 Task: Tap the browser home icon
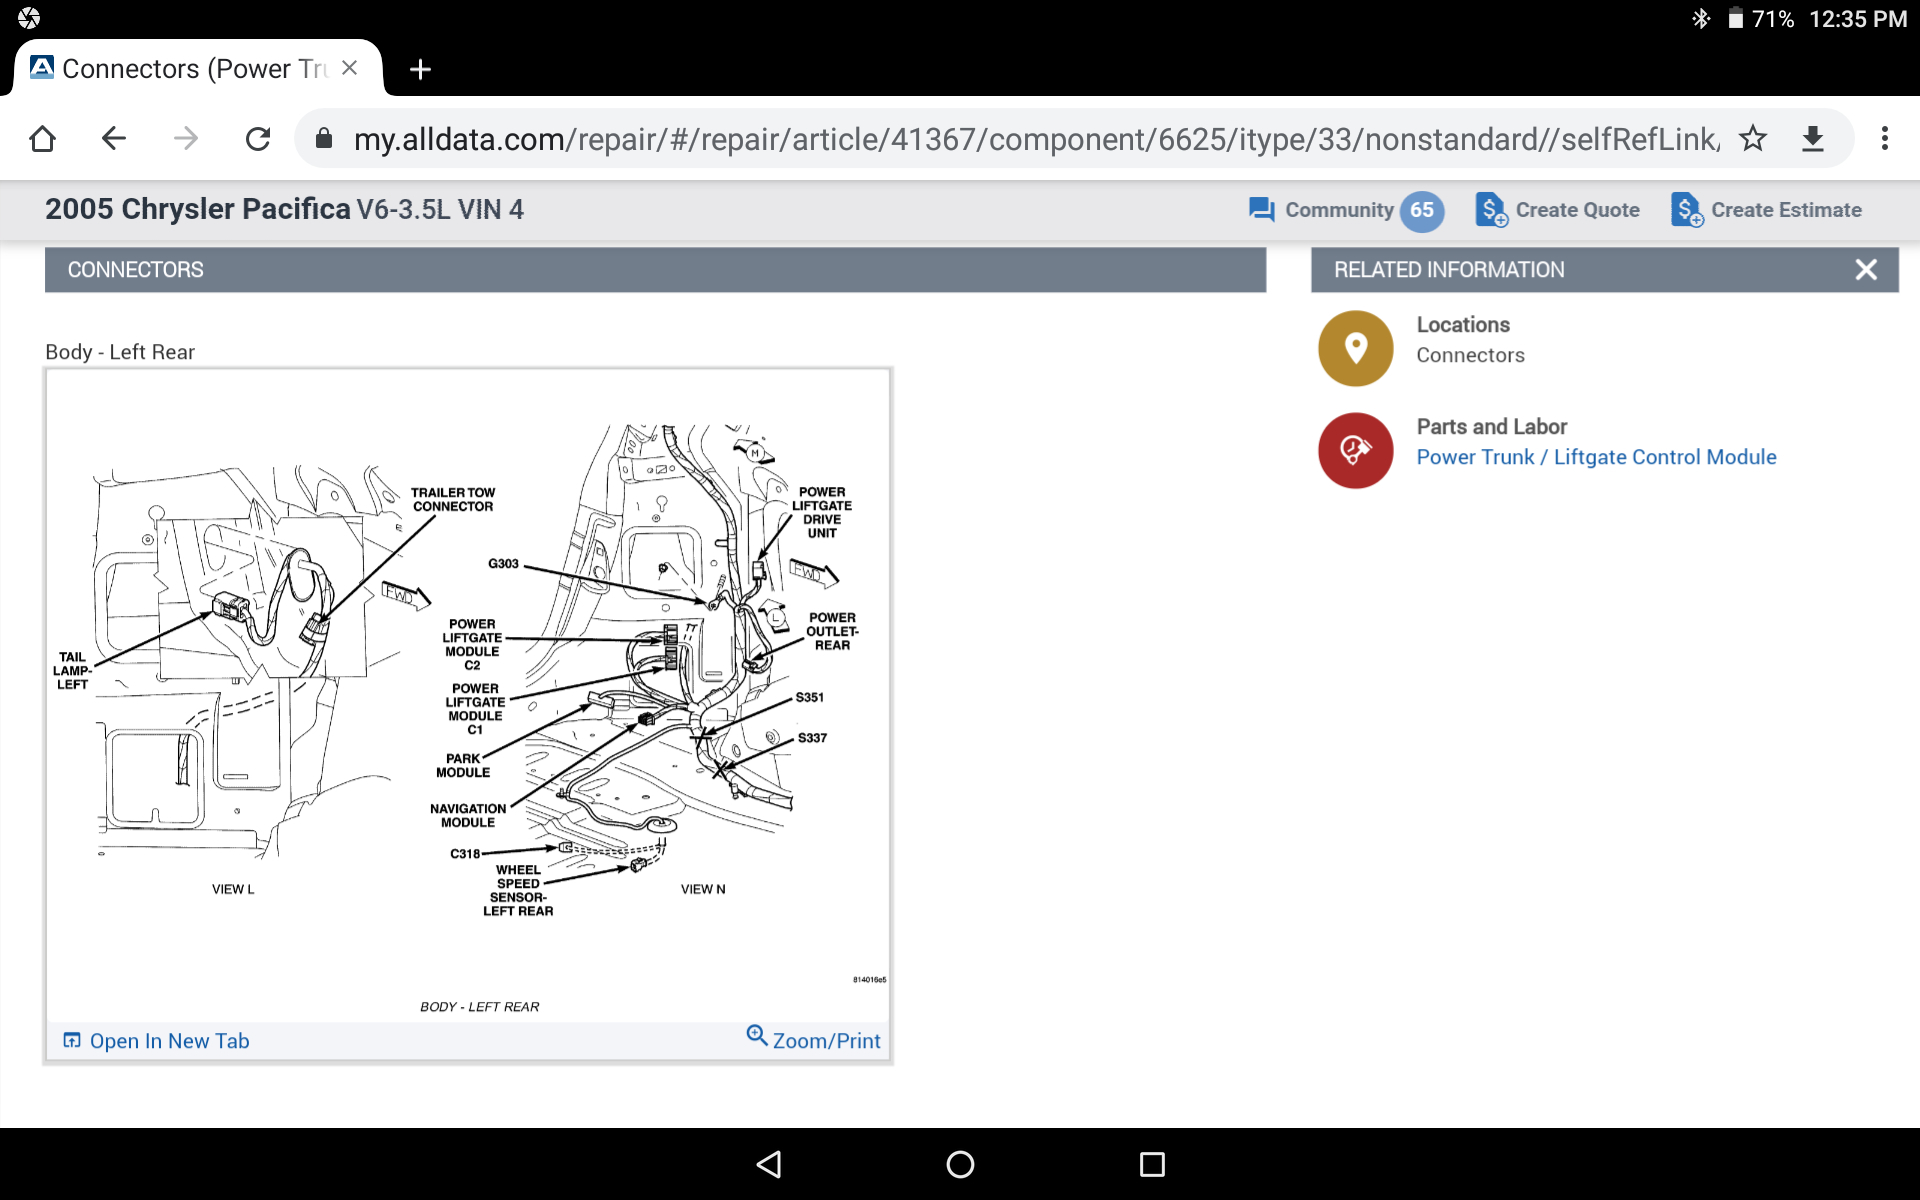pyautogui.click(x=42, y=139)
